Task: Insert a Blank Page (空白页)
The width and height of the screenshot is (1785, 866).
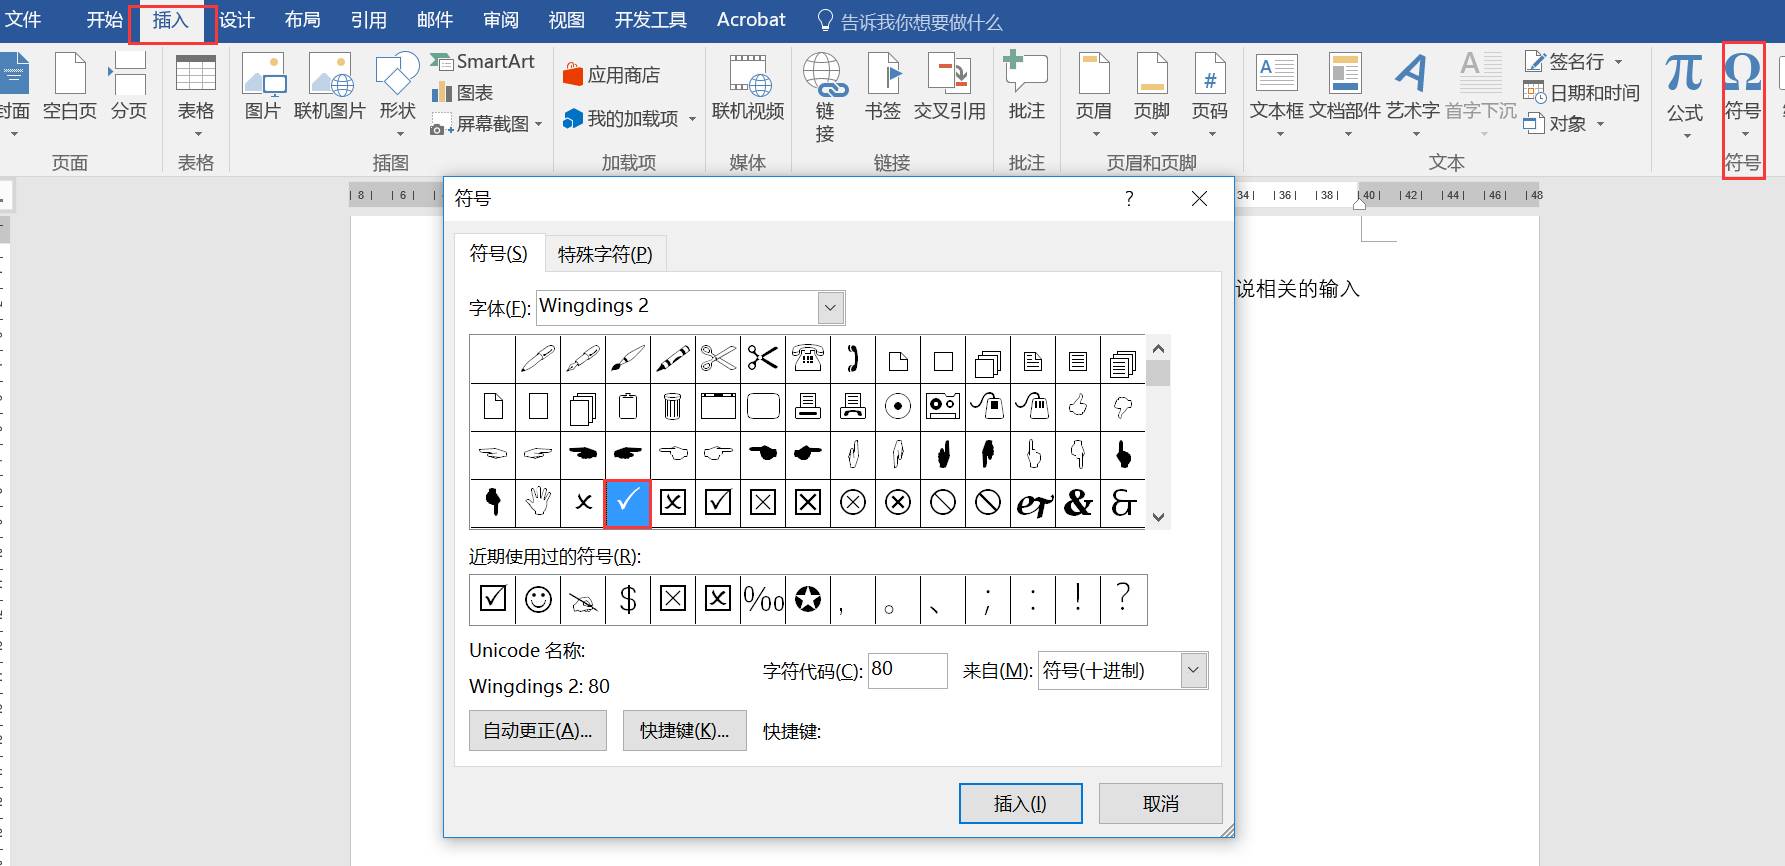Action: coord(70,88)
